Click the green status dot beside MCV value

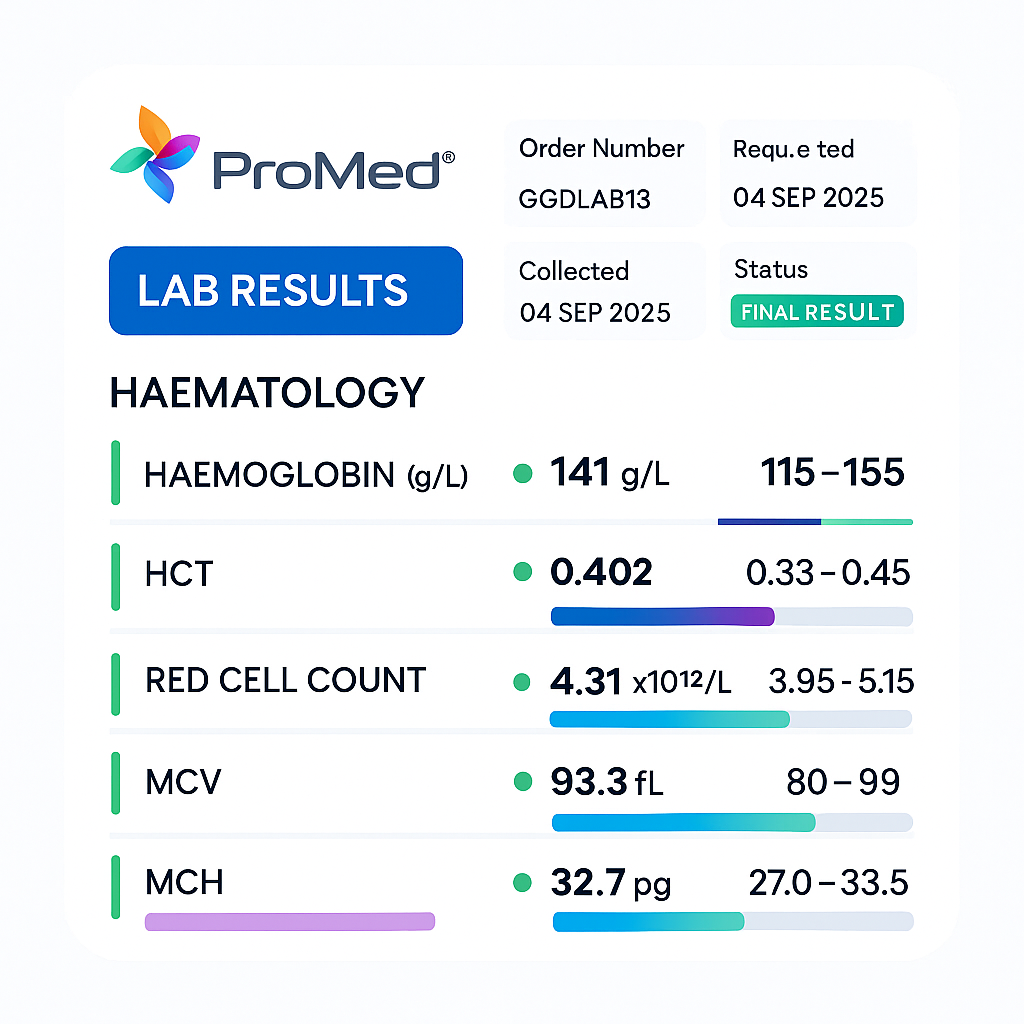pos(521,782)
